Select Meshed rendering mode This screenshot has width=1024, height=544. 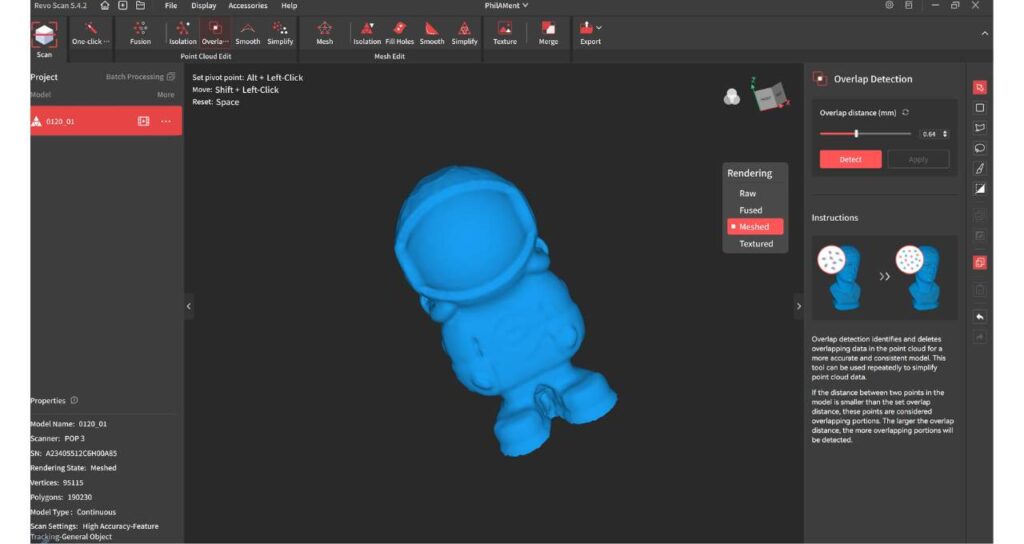(755, 227)
